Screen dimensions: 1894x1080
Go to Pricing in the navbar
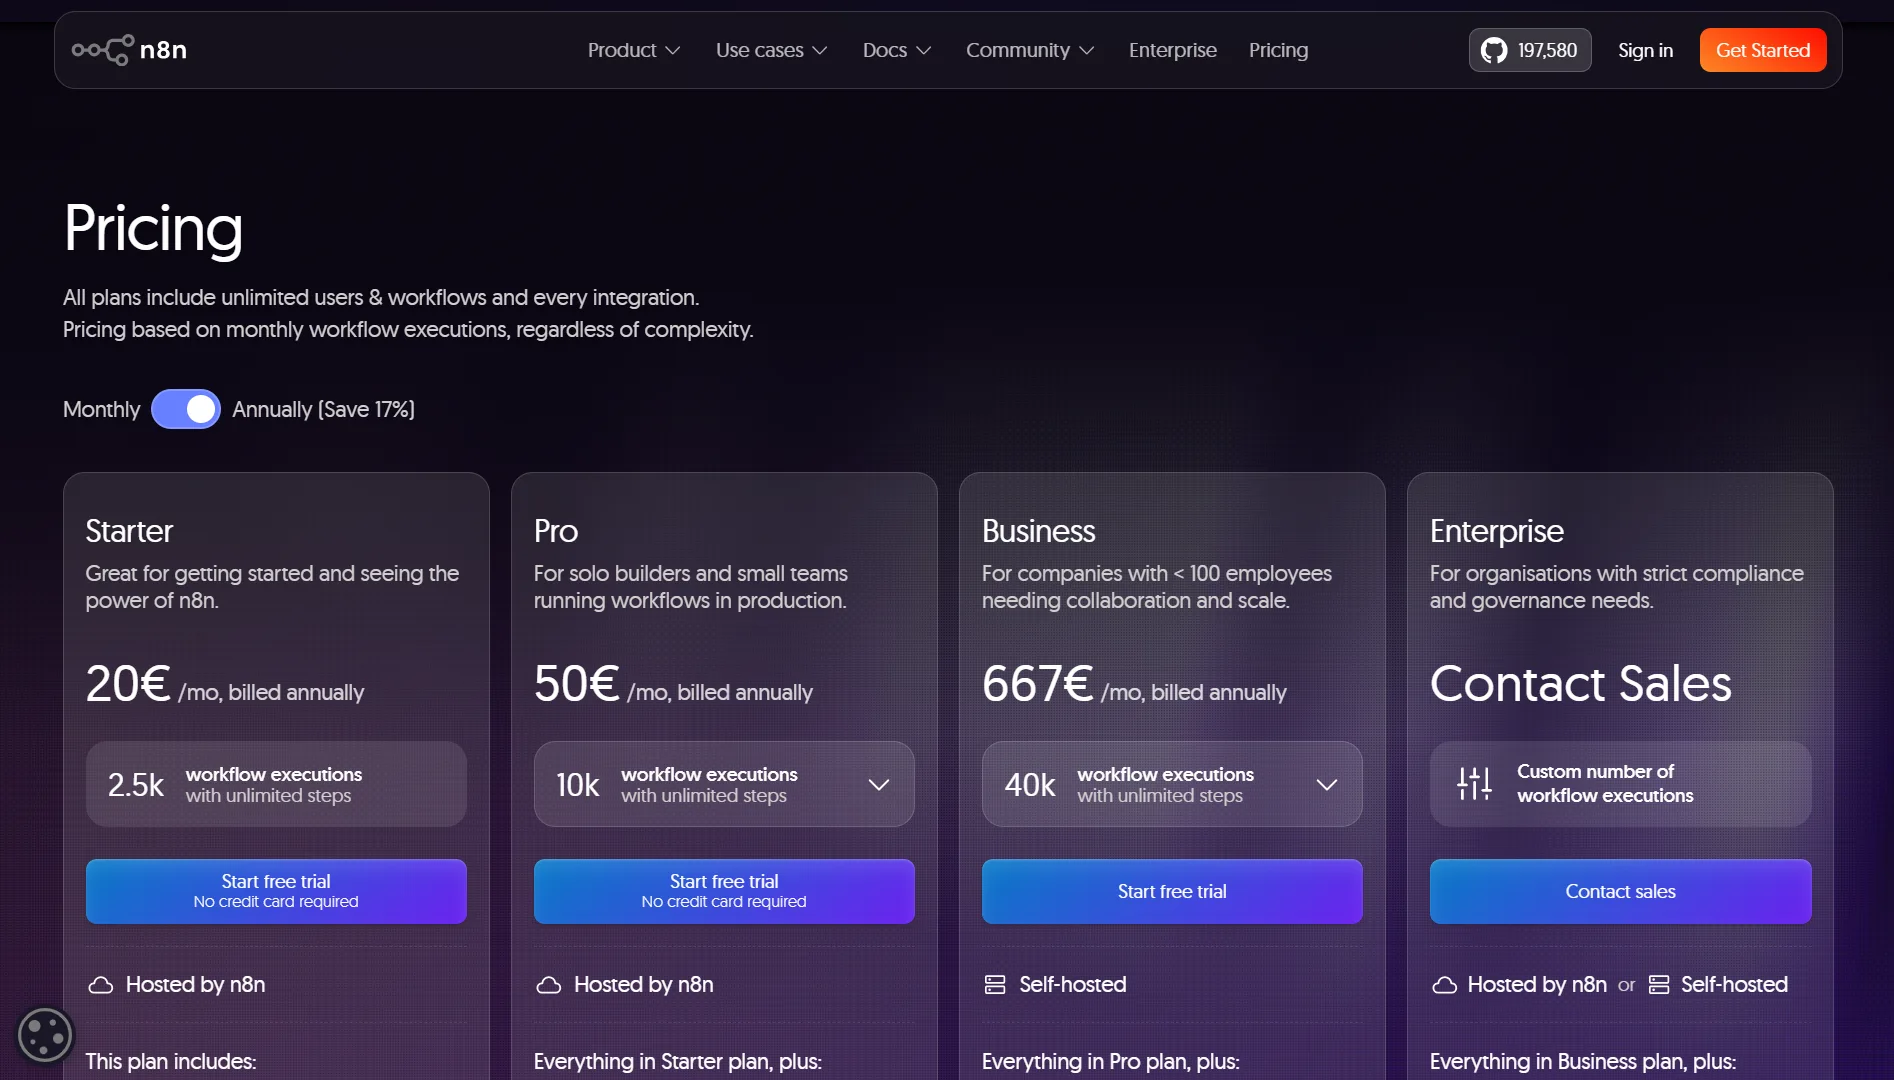[x=1278, y=50]
